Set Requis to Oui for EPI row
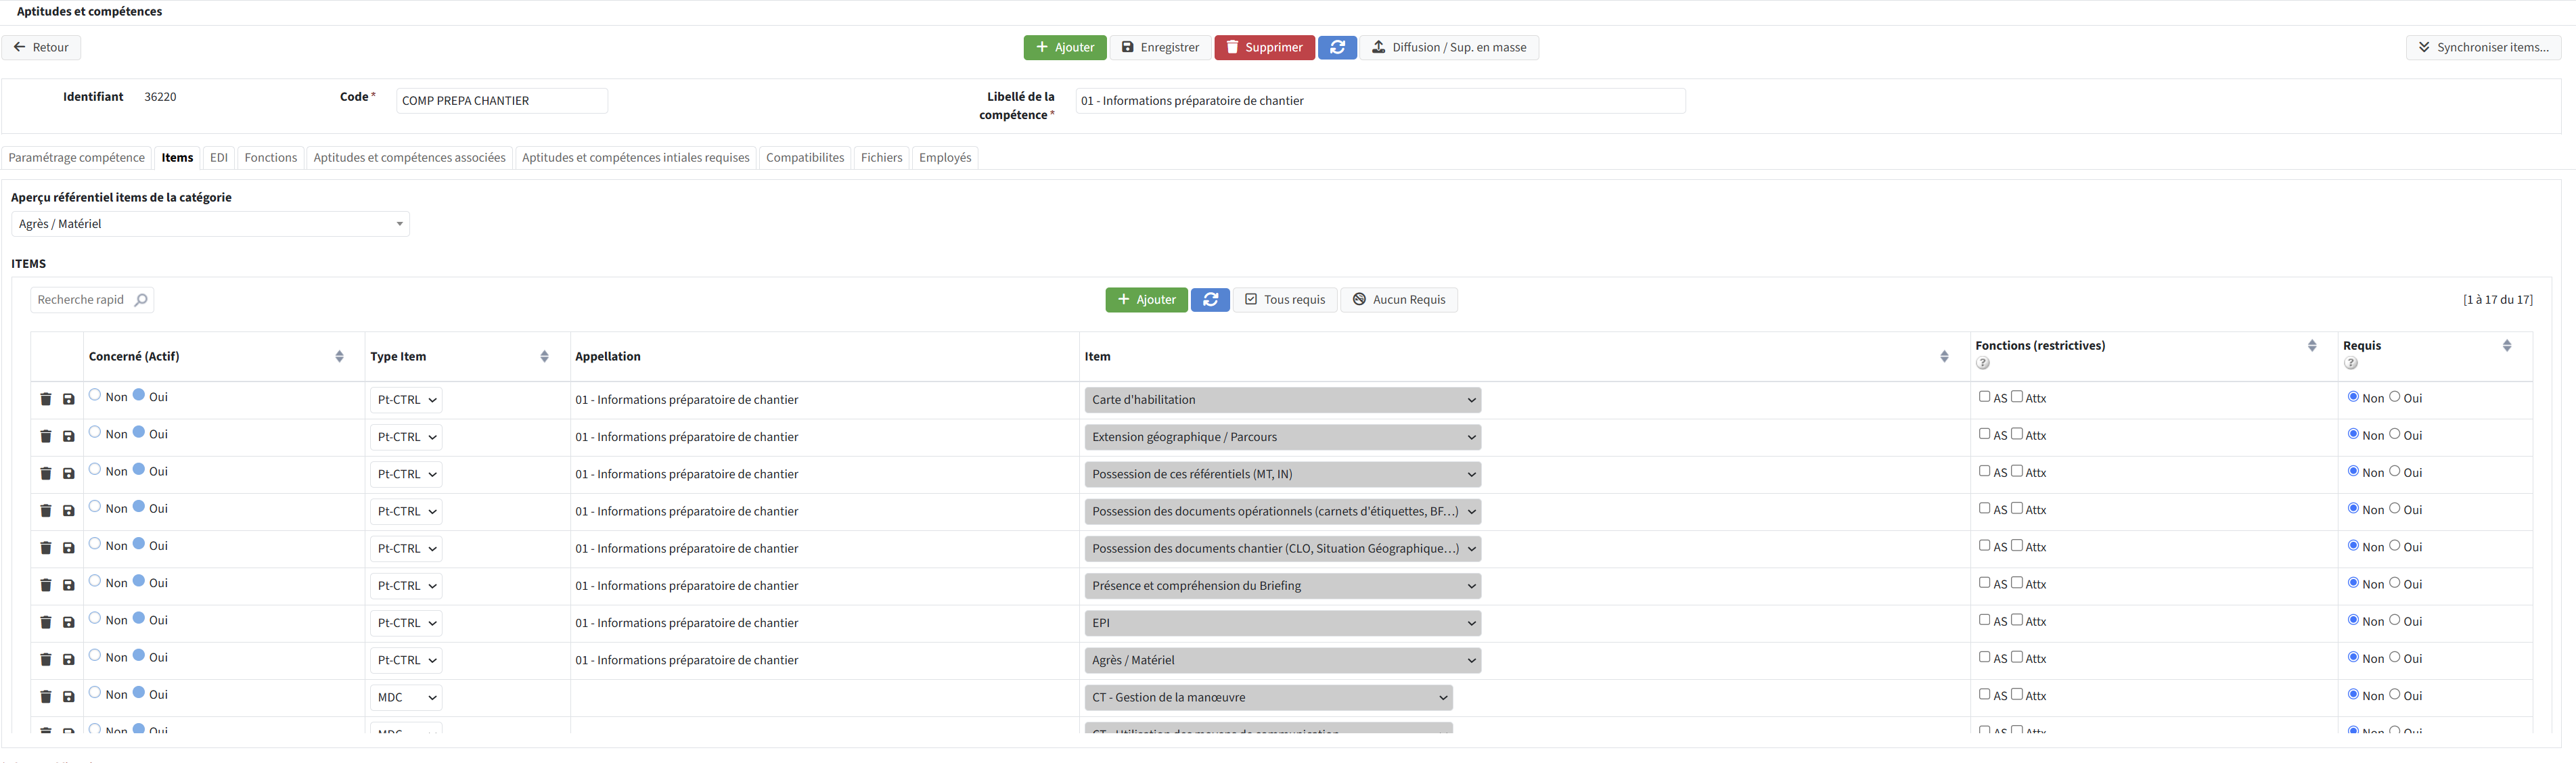2576x763 pixels. tap(2395, 620)
